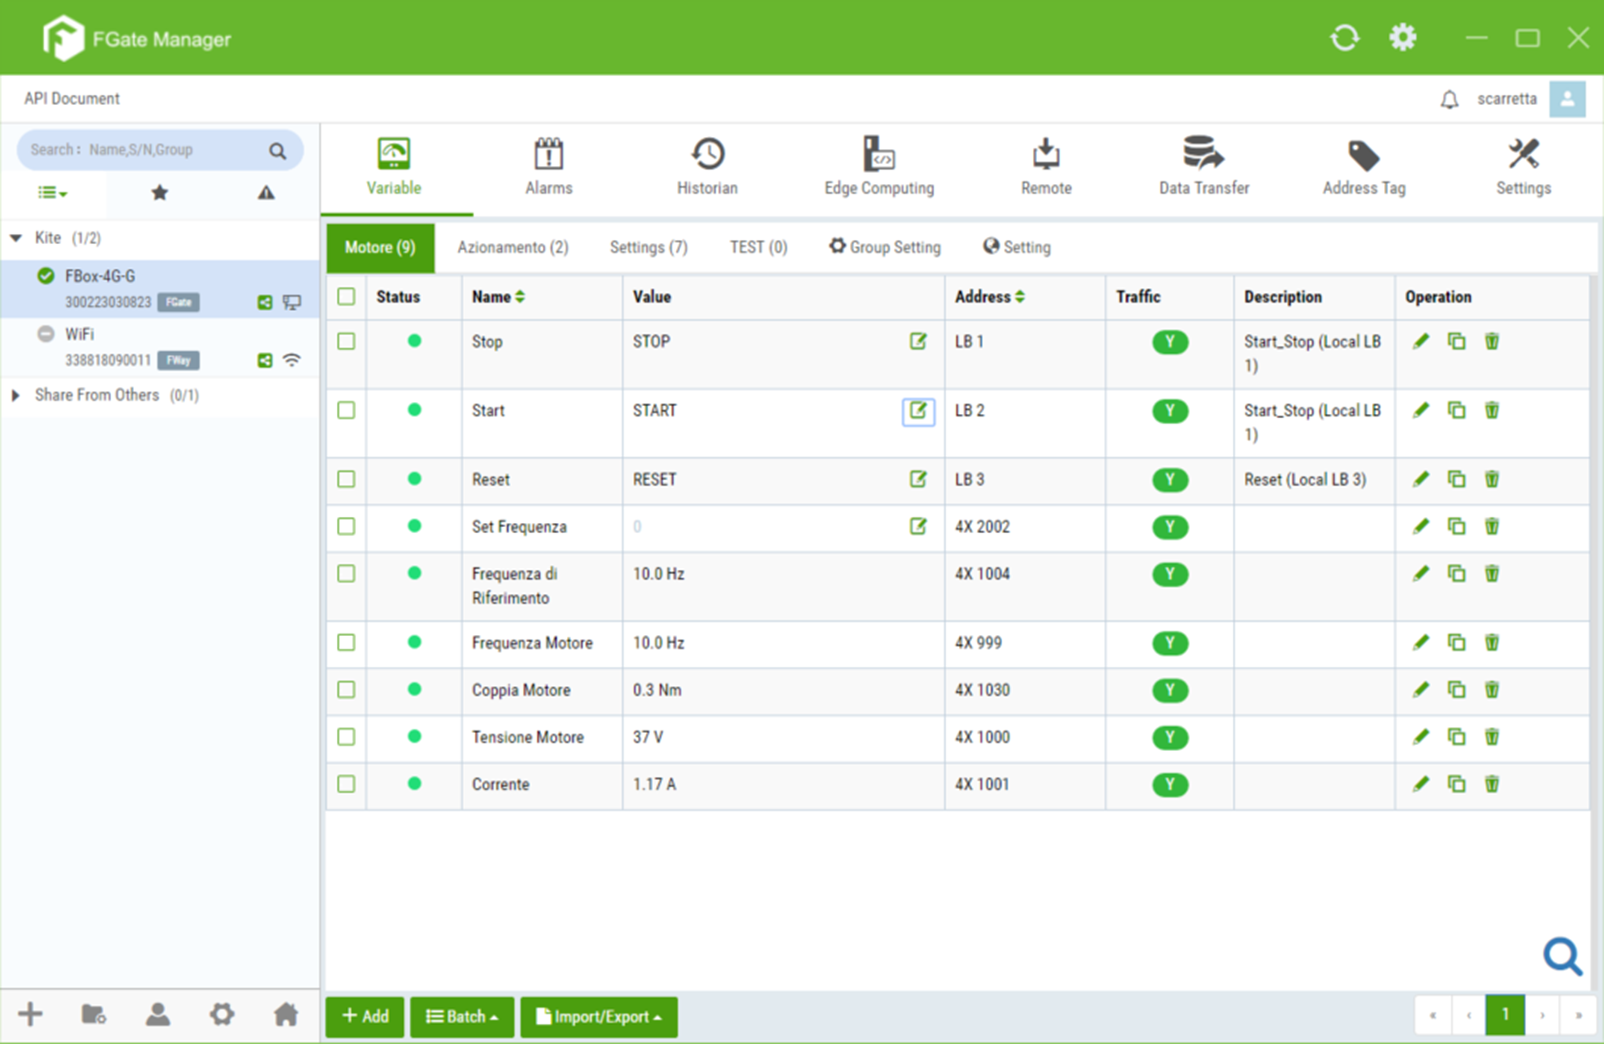The height and width of the screenshot is (1044, 1604).
Task: Copy the Frequenza Motore variable
Action: (1457, 642)
